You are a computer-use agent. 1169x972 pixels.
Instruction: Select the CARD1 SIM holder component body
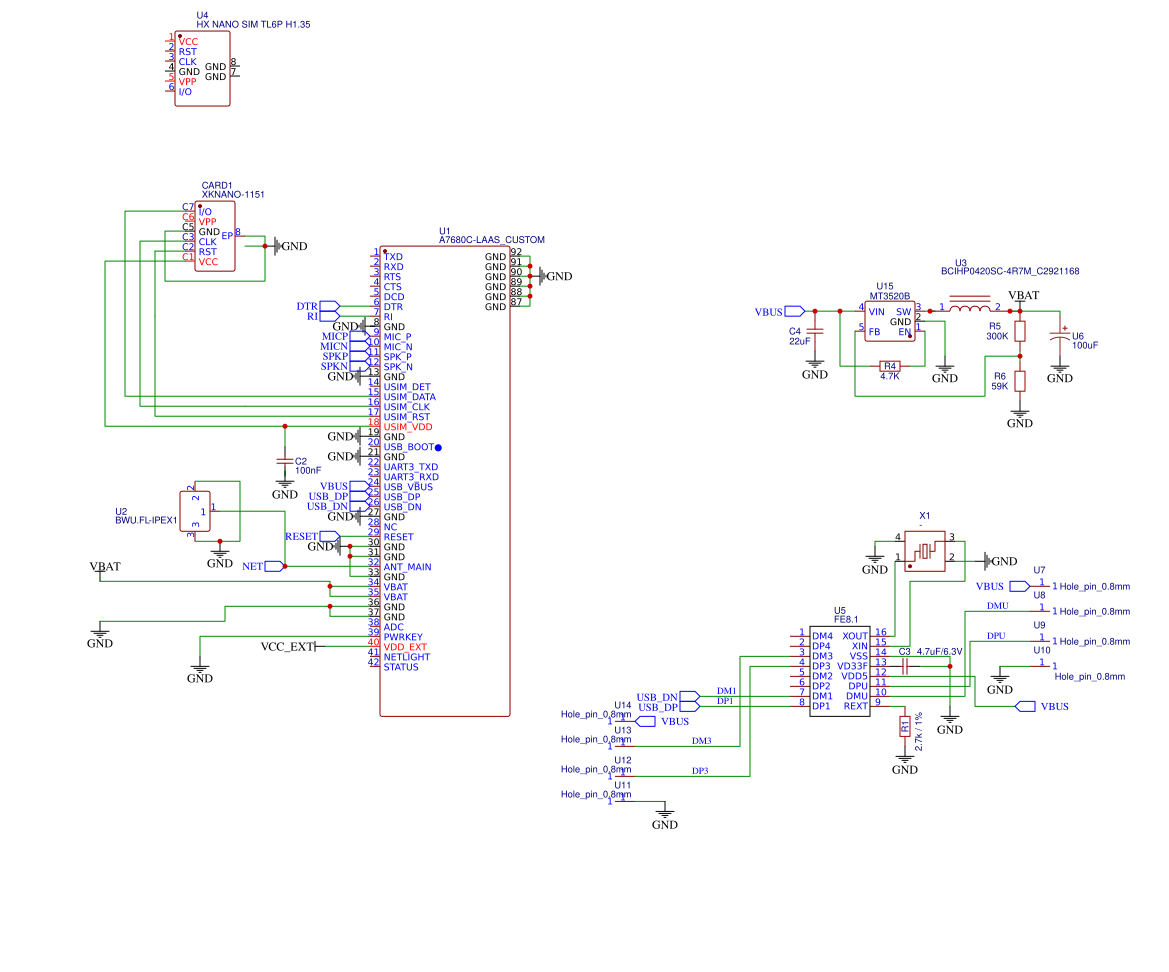click(215, 236)
